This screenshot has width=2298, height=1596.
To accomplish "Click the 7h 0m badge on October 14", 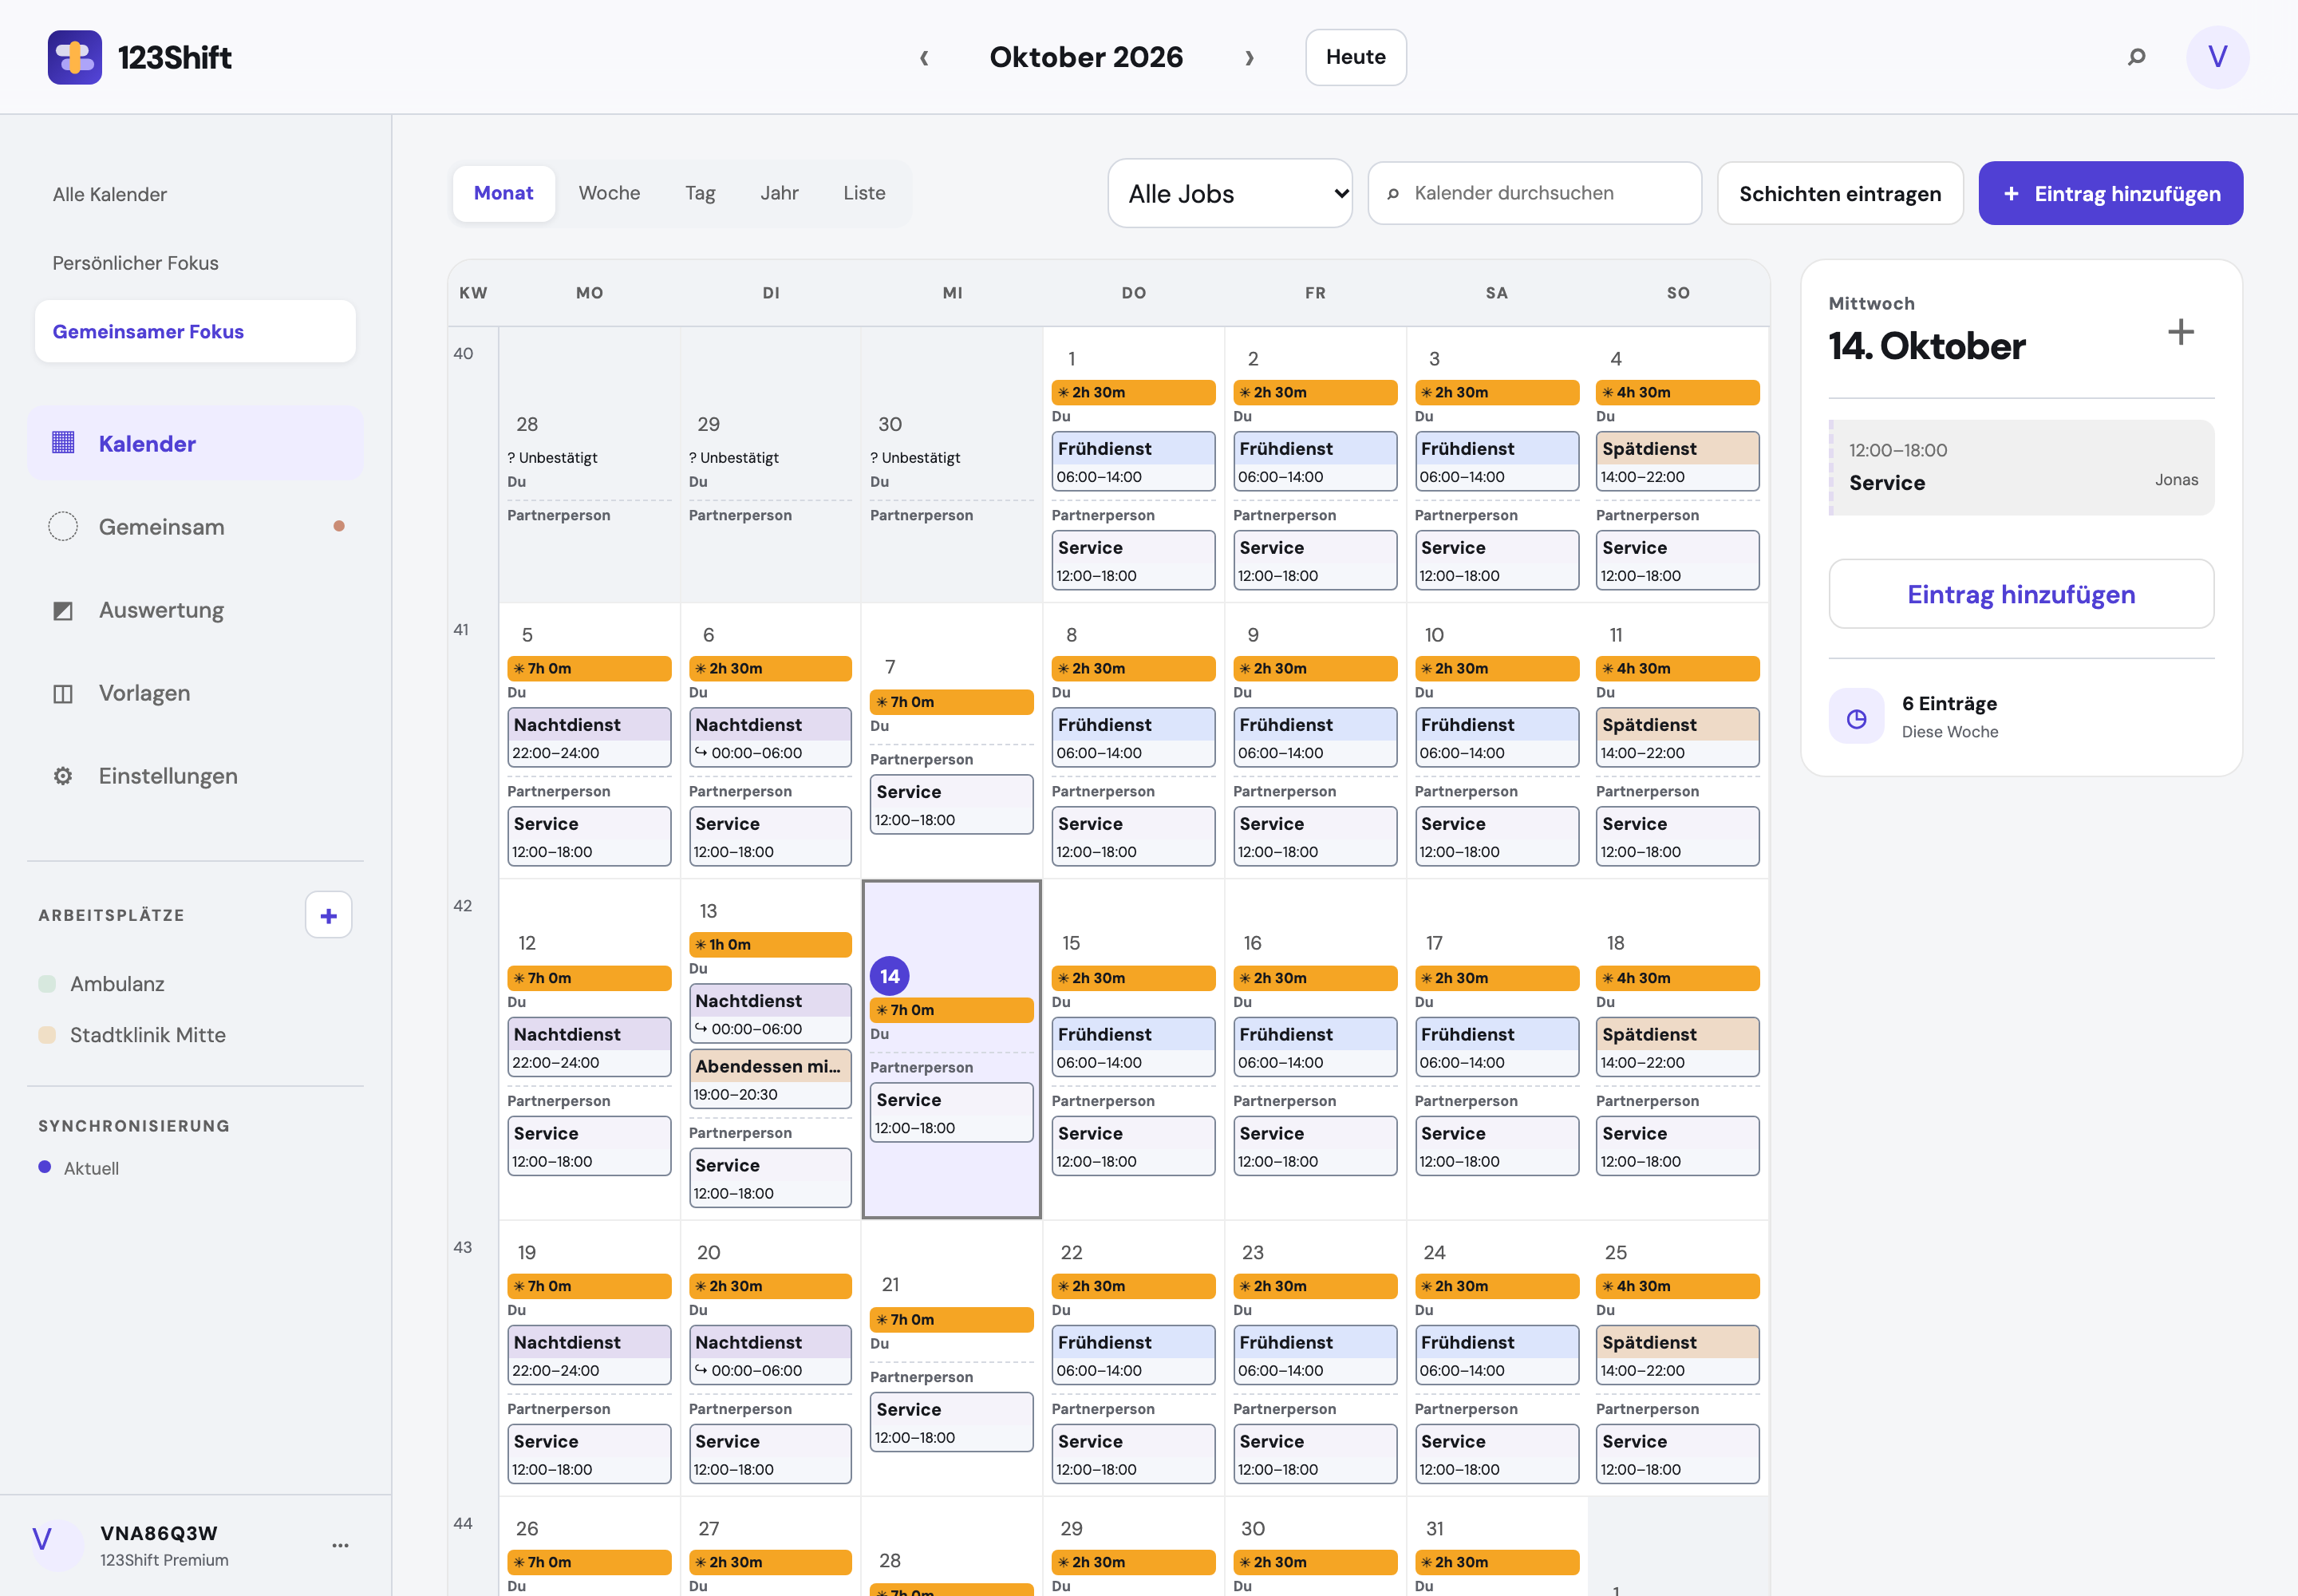I will (x=951, y=1010).
